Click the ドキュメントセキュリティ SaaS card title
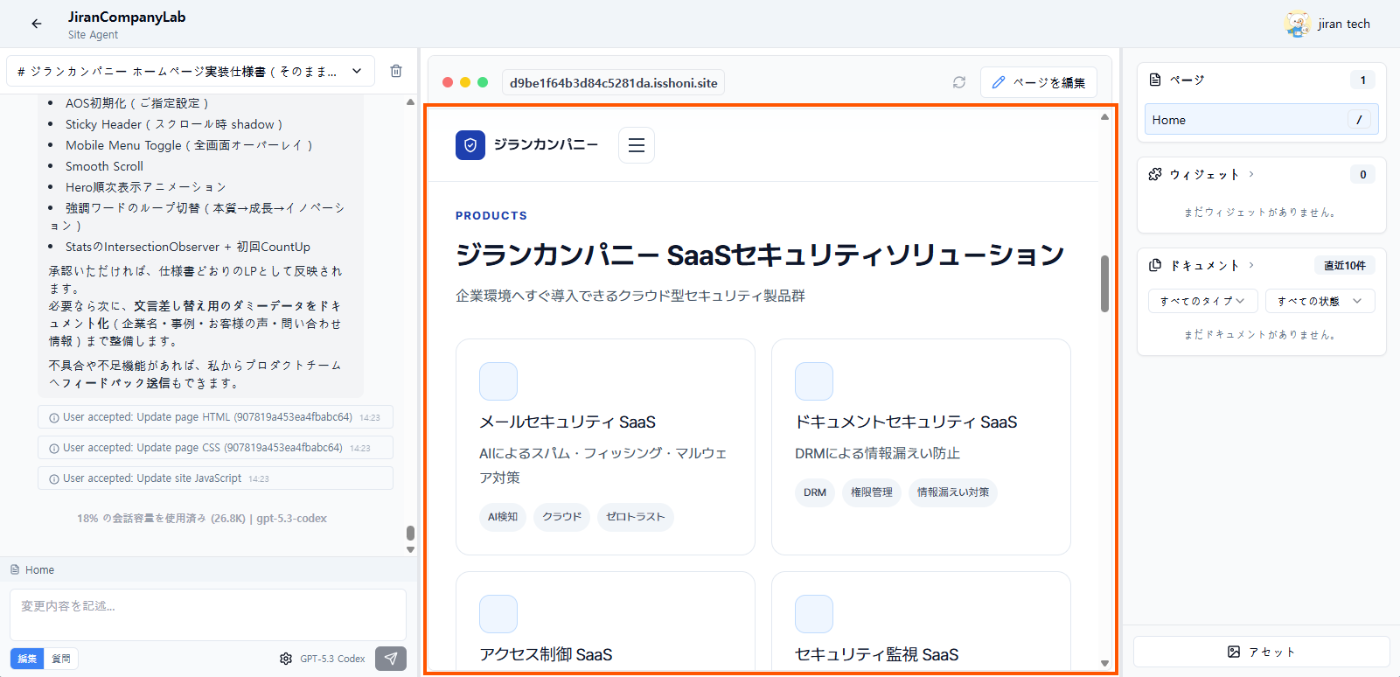 coord(906,422)
